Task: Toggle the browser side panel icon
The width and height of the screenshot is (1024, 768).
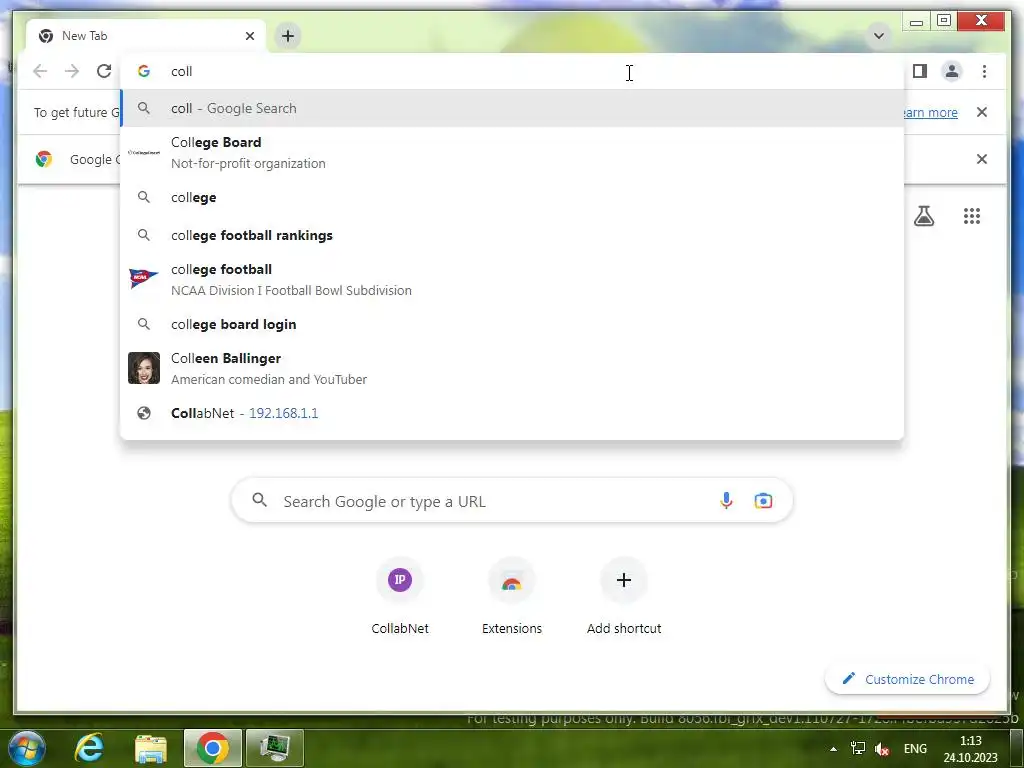Action: point(920,71)
